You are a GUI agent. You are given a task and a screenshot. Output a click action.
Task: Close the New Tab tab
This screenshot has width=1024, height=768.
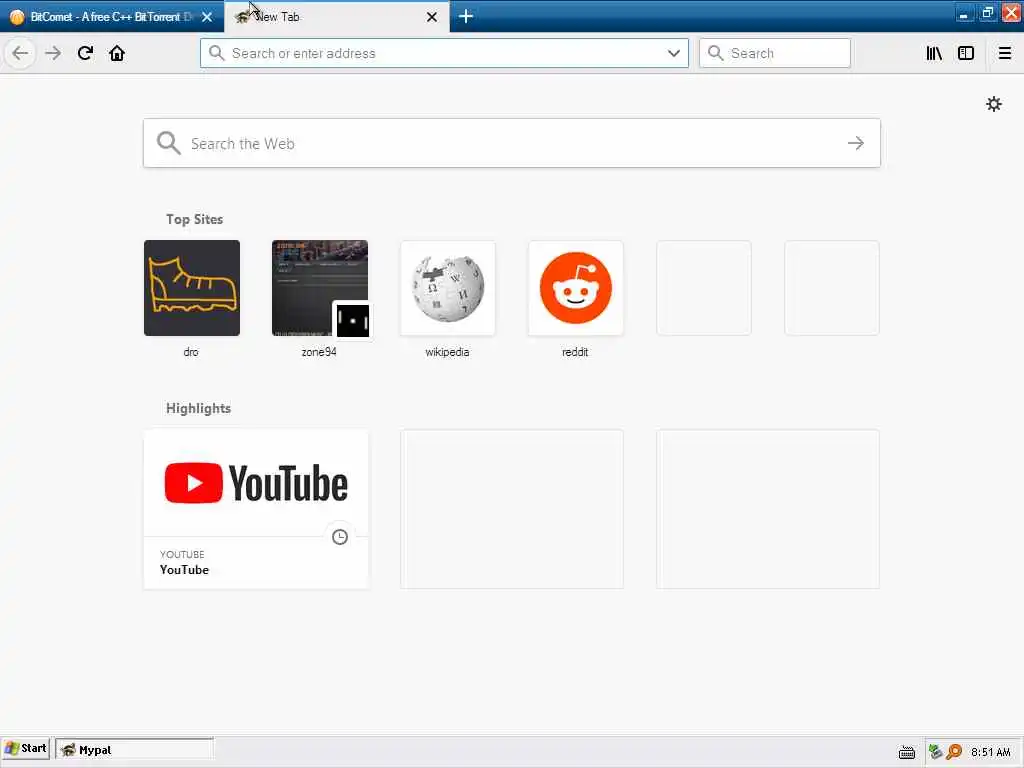(x=432, y=17)
